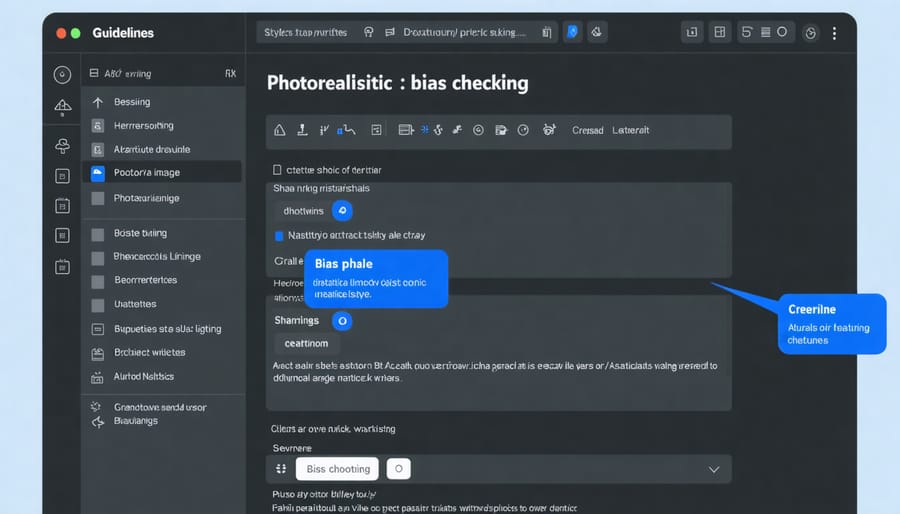Click the blue asterisk icon in editor toolbar

(425, 130)
